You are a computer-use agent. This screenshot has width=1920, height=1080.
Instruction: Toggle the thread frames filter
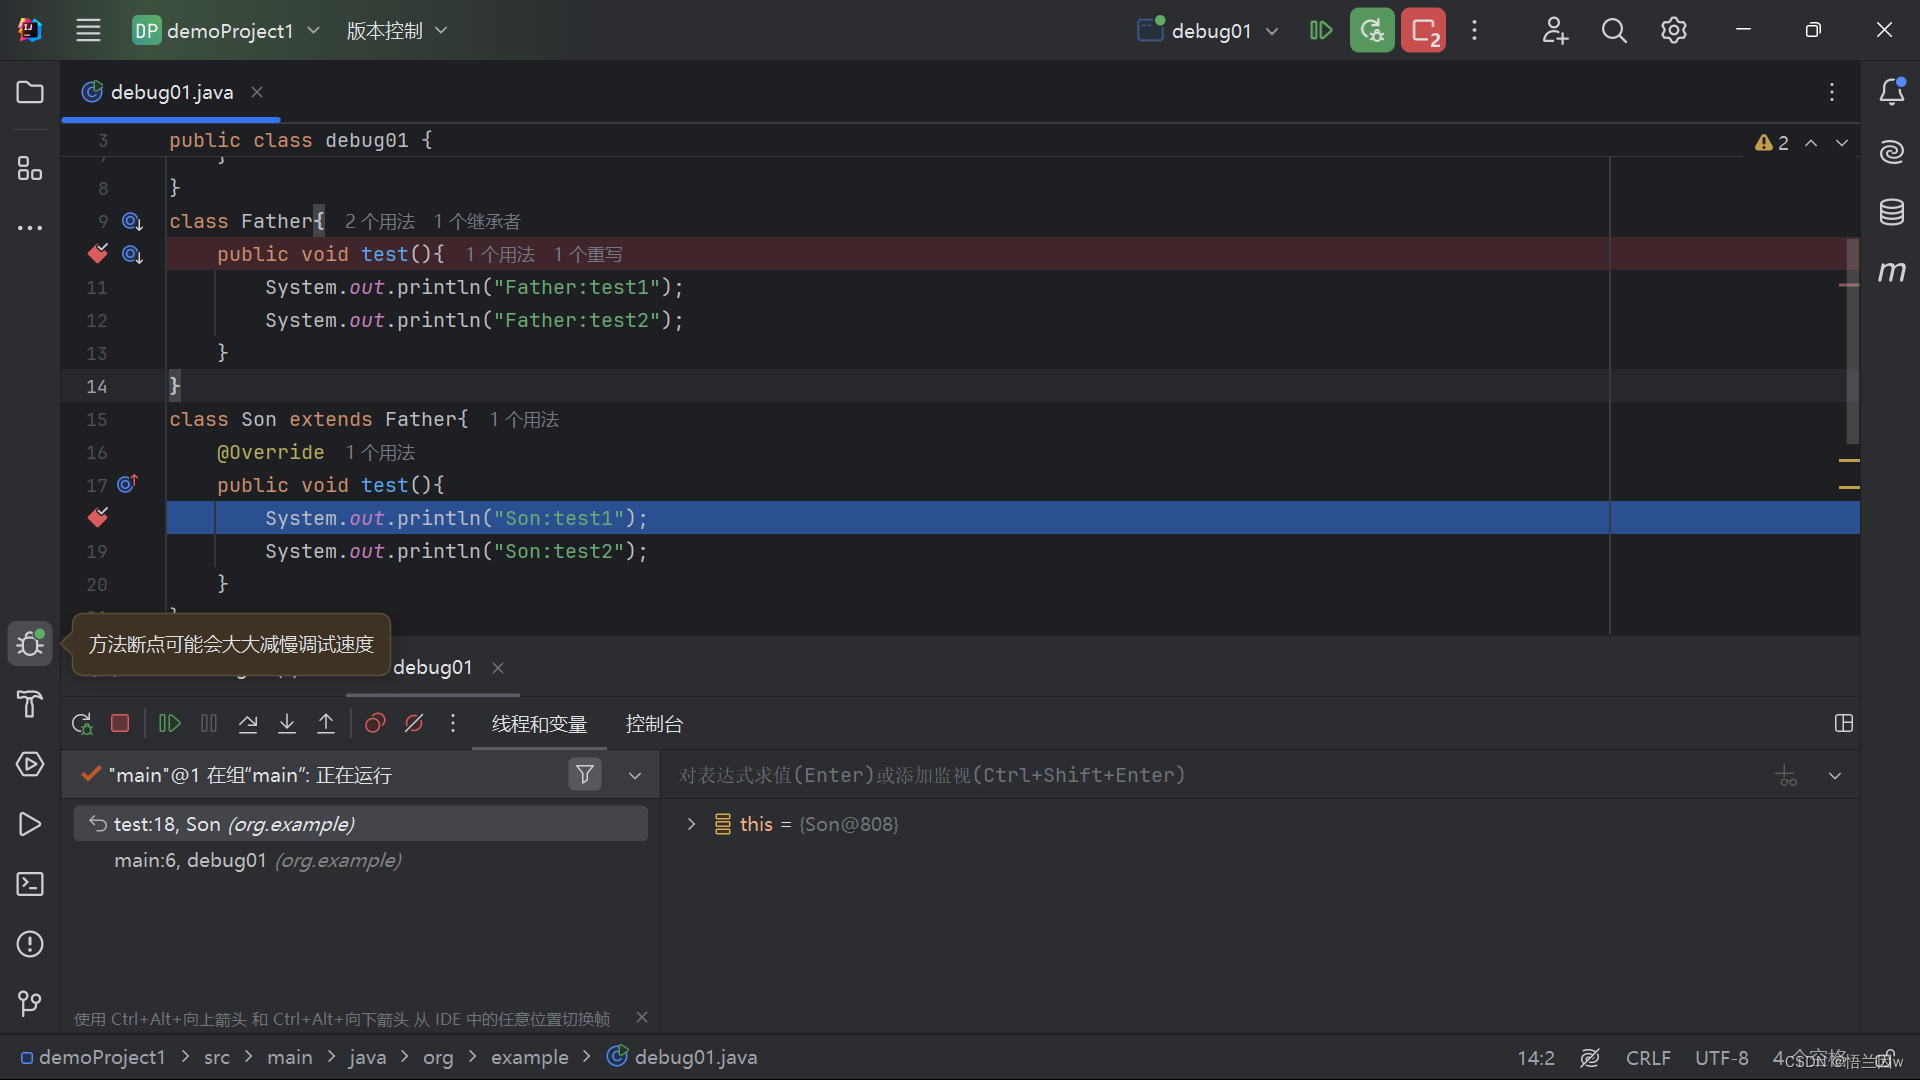[585, 774]
